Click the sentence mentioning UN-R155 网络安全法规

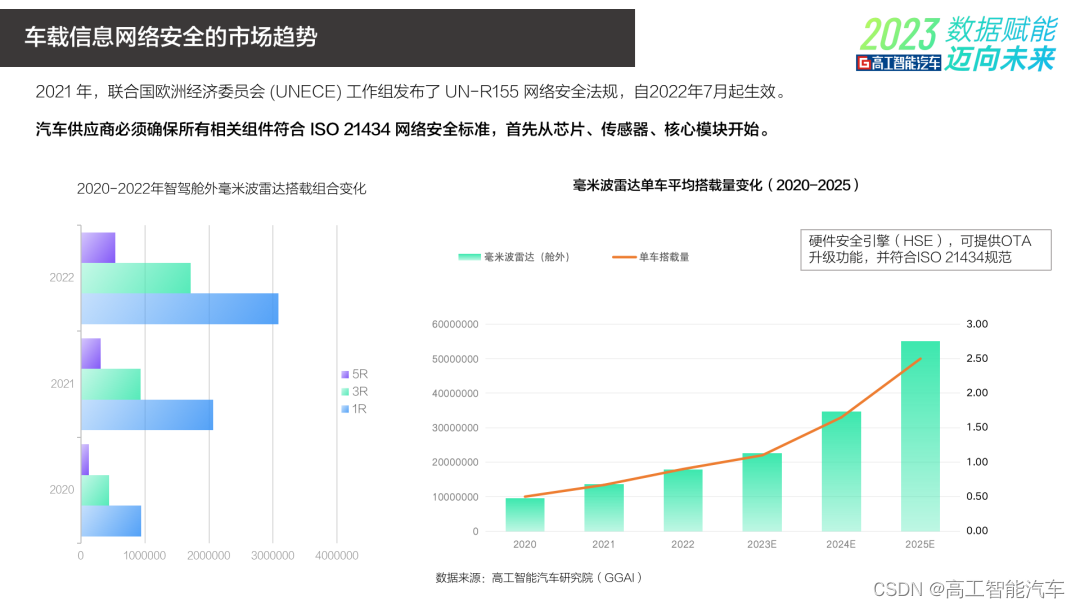click(x=412, y=92)
